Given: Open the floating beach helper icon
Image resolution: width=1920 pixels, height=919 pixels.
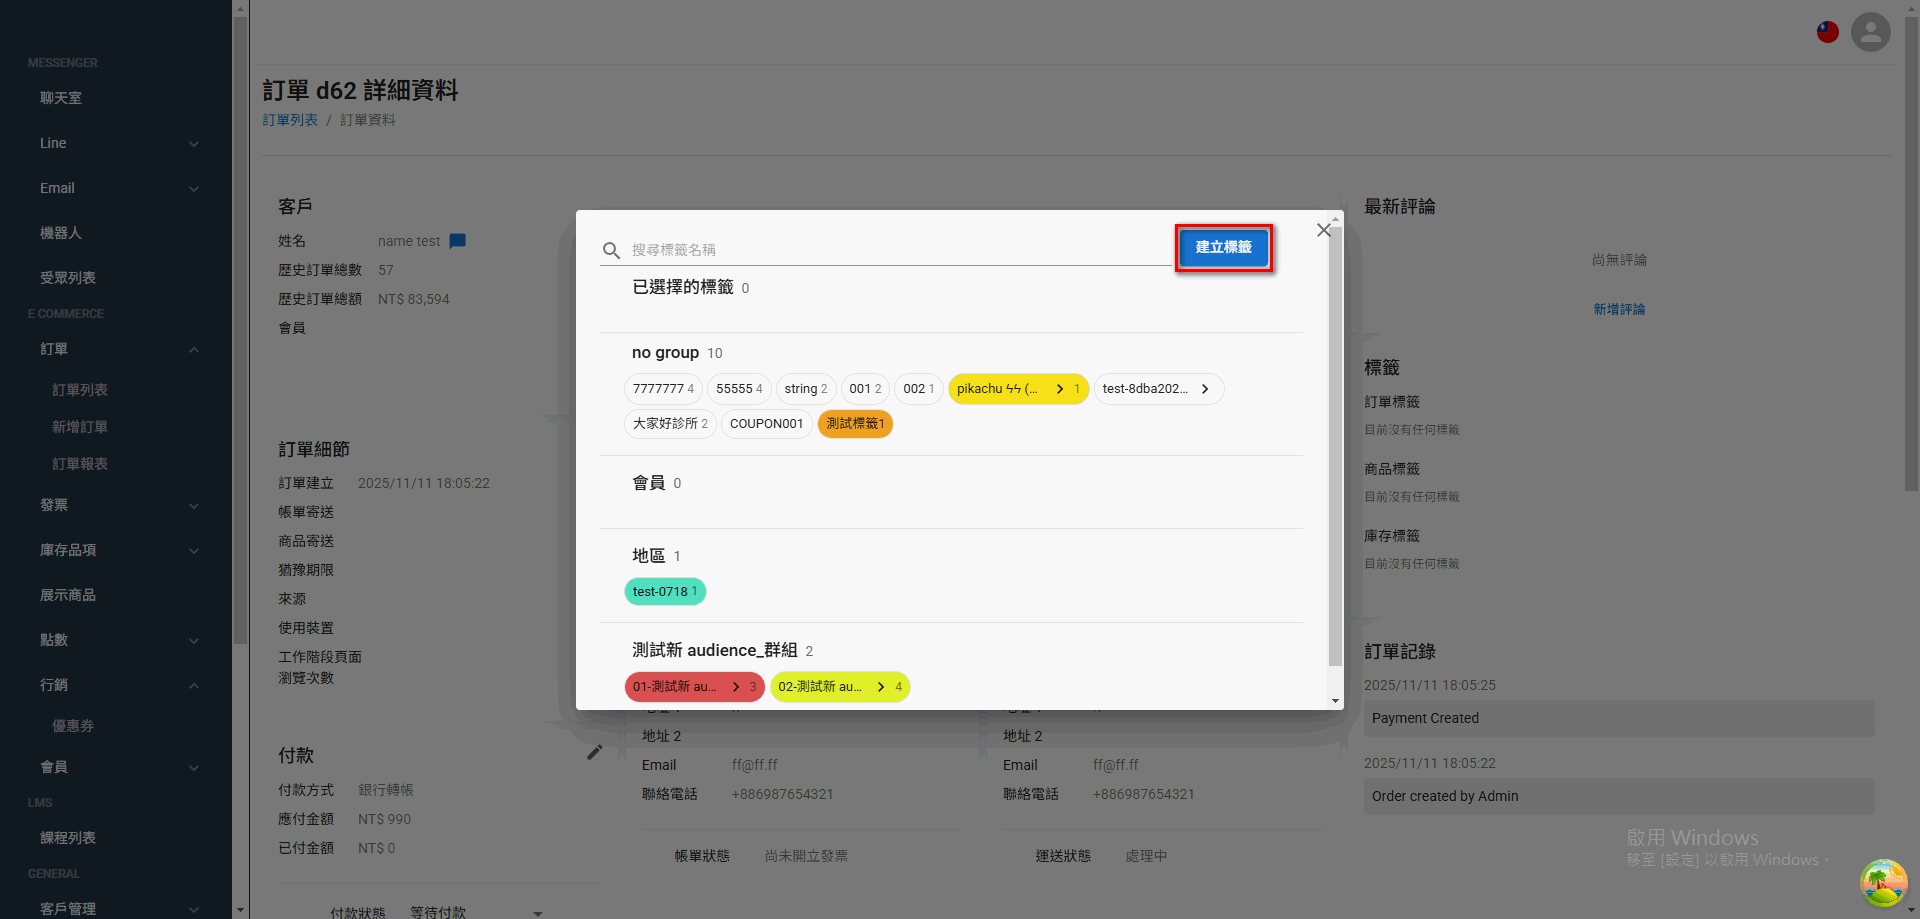Looking at the screenshot, I should (1883, 882).
